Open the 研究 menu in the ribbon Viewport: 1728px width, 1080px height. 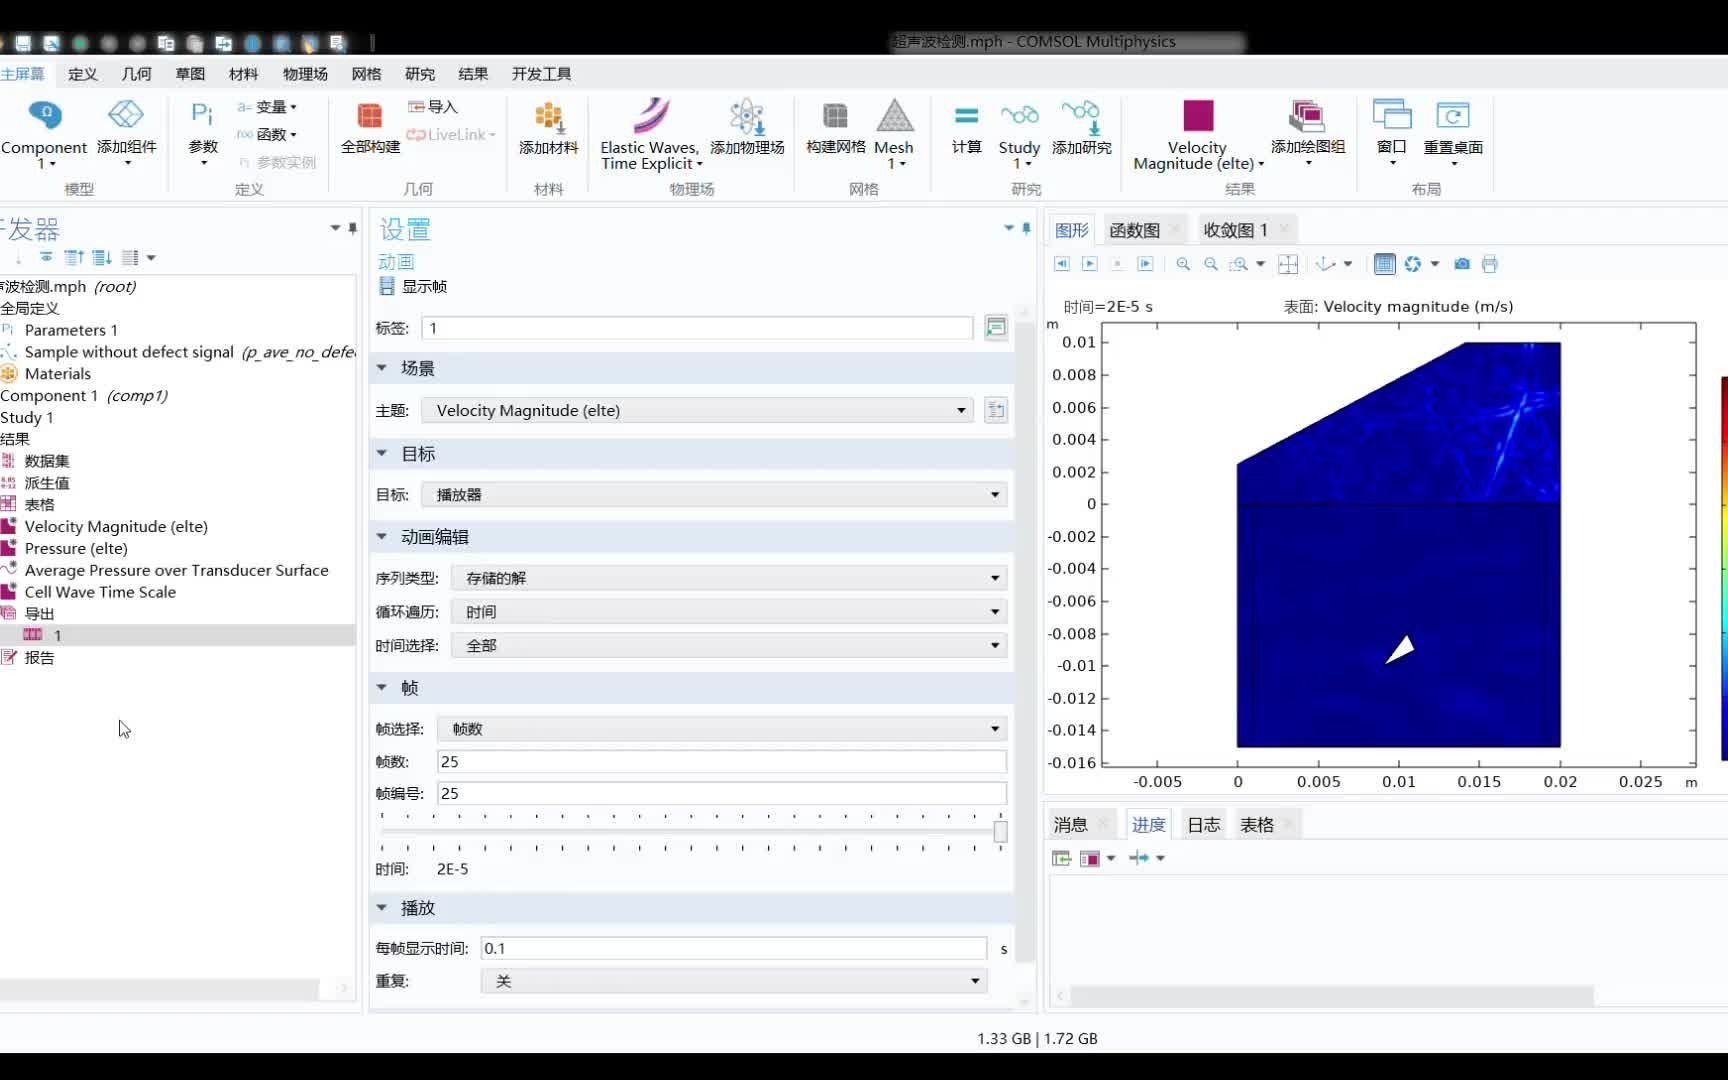click(419, 73)
